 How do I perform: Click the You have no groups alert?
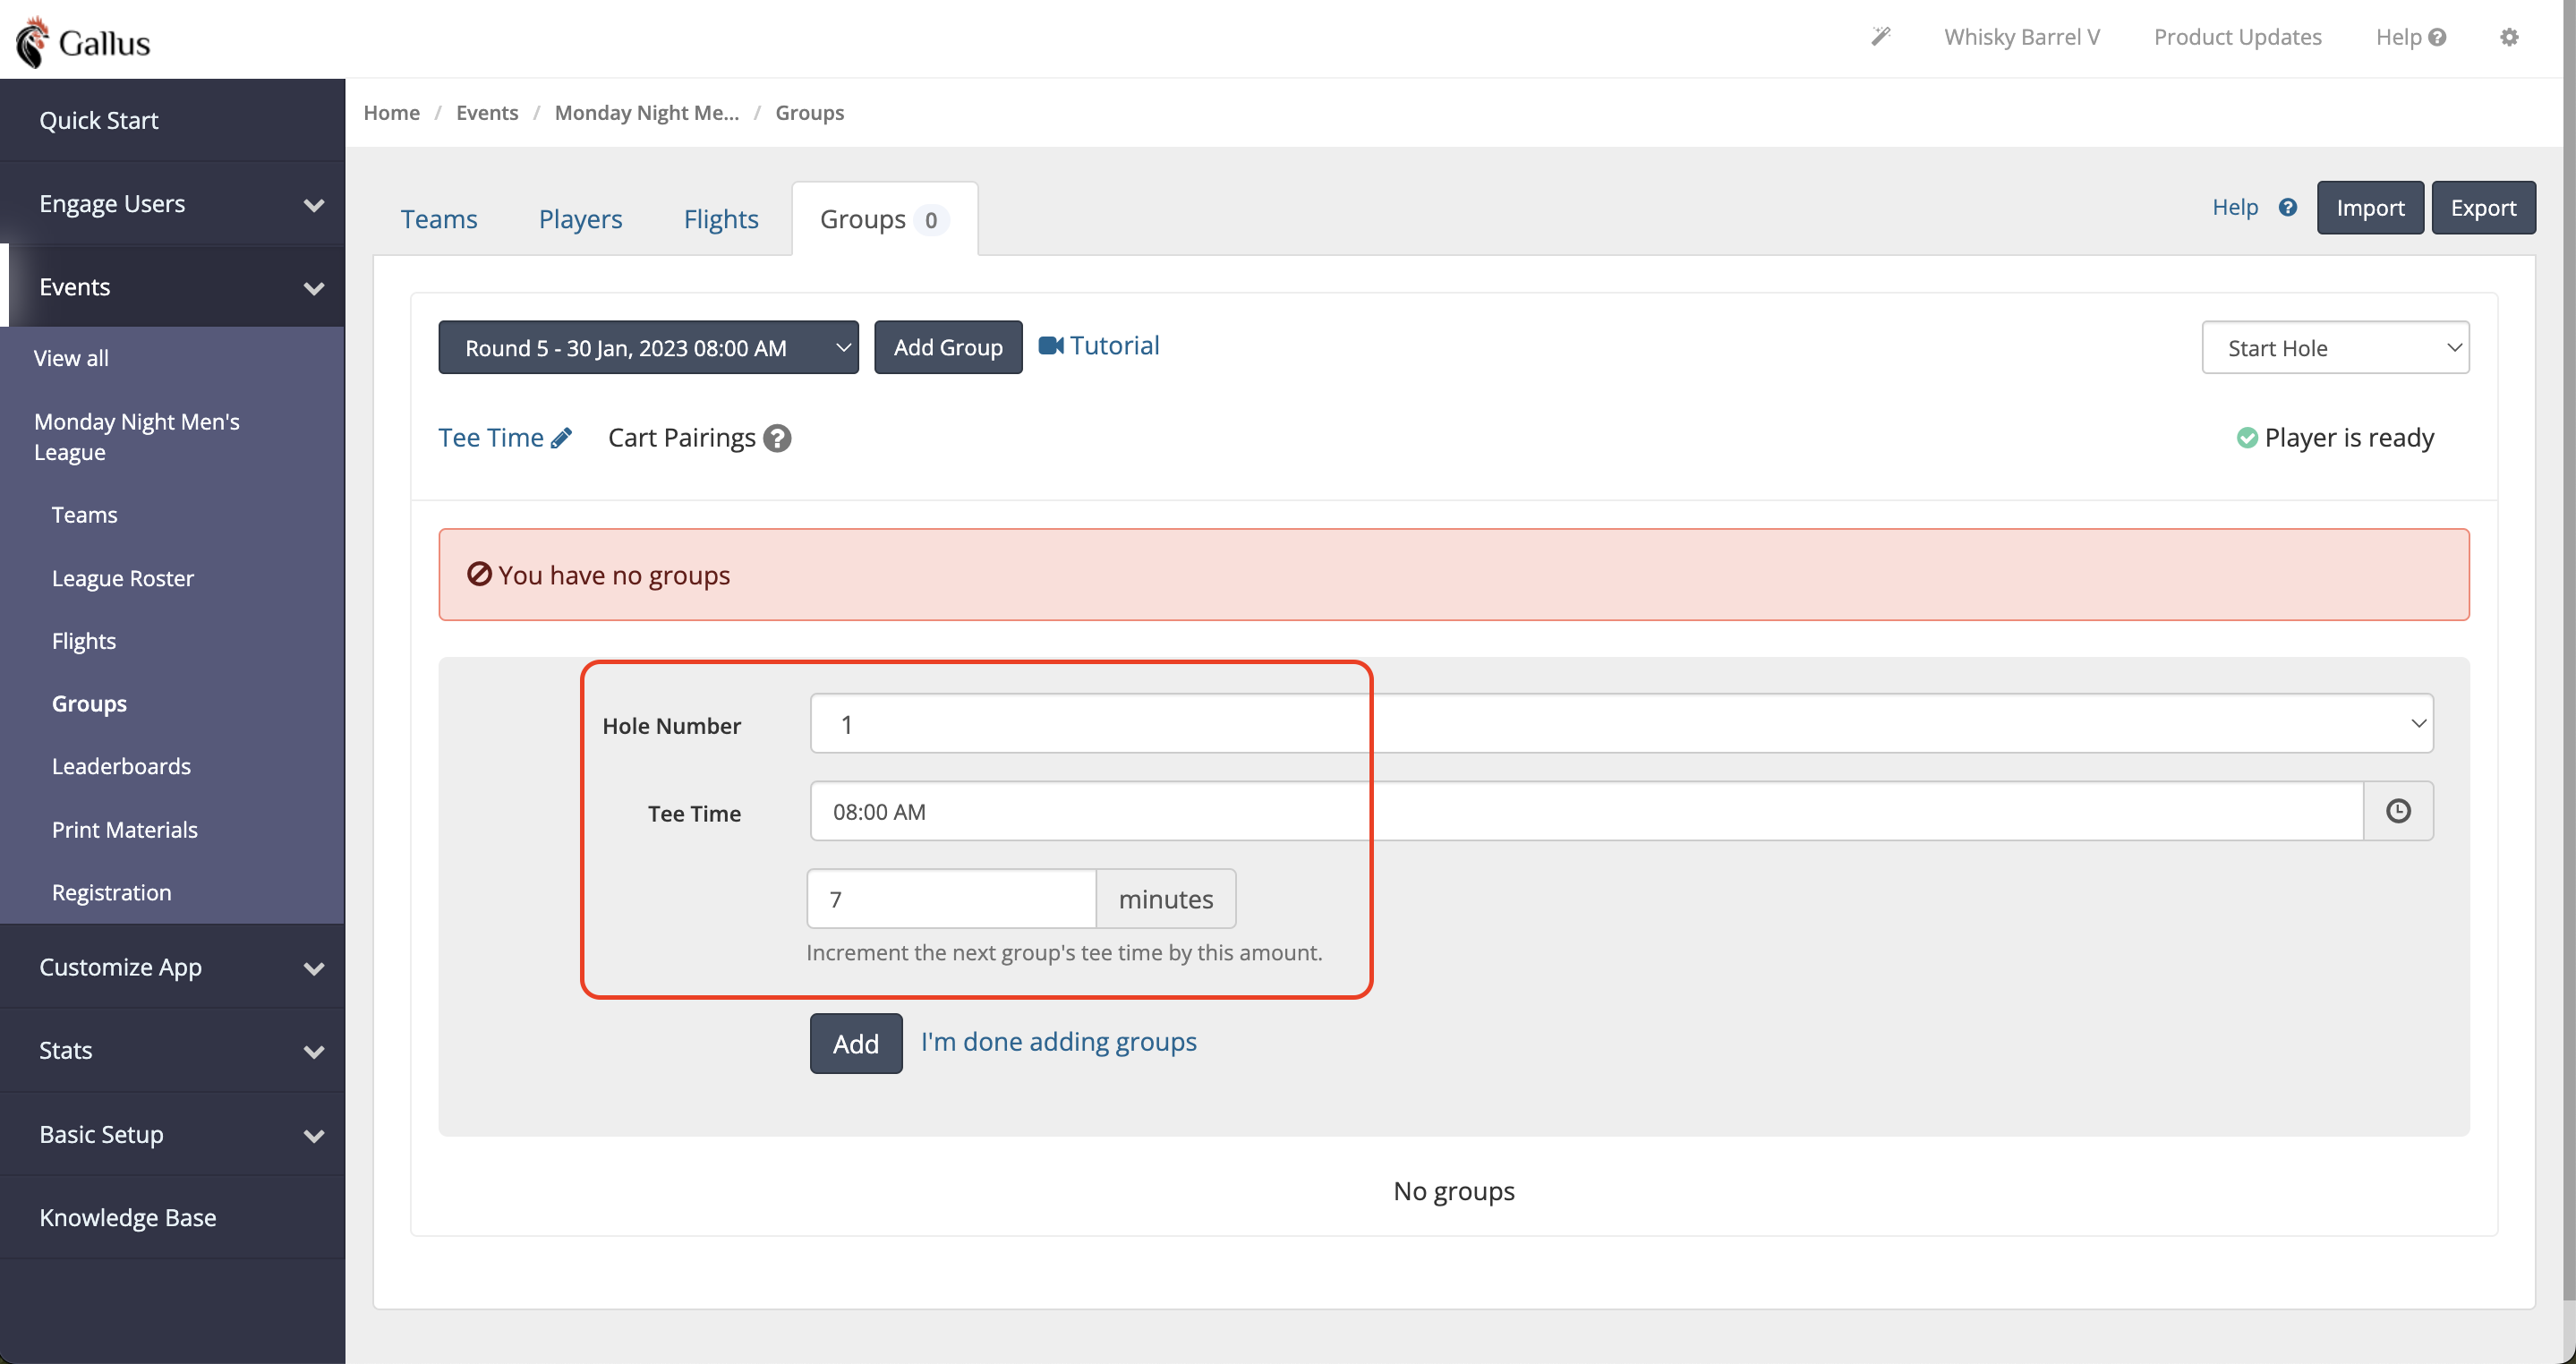tap(1454, 574)
